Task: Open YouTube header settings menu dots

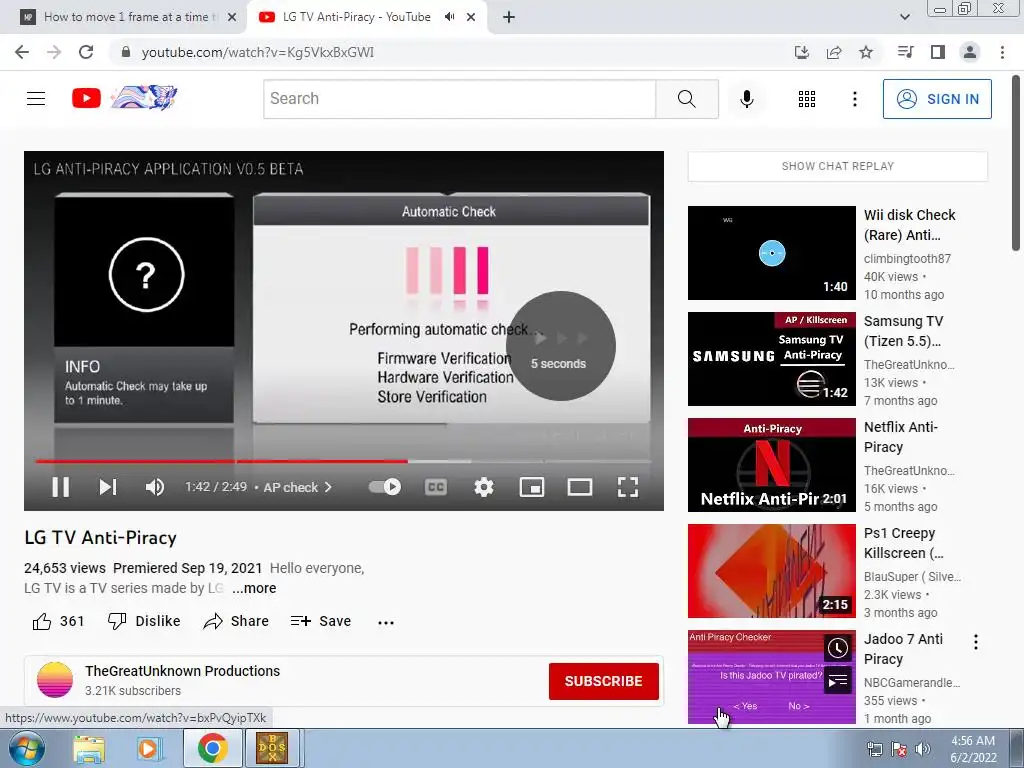Action: [854, 99]
